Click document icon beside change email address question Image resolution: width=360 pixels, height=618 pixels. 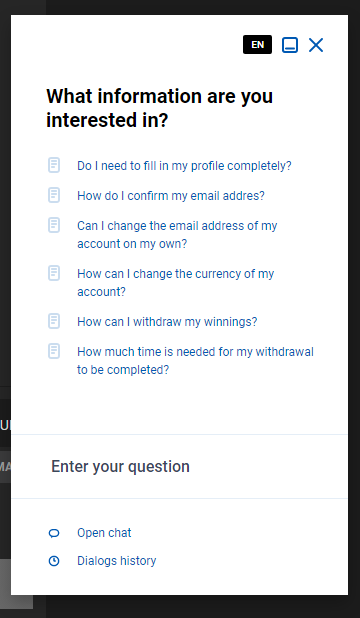tap(54, 225)
